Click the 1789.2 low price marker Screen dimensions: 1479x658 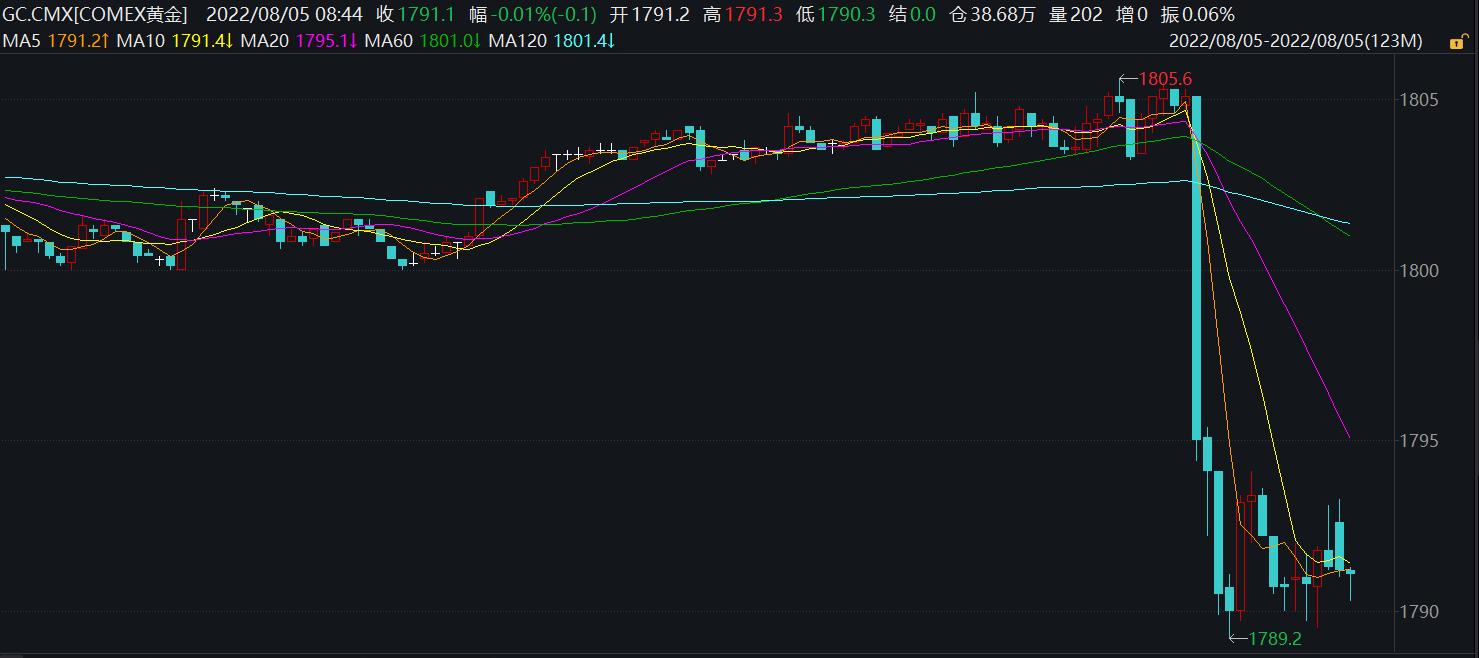click(1273, 637)
